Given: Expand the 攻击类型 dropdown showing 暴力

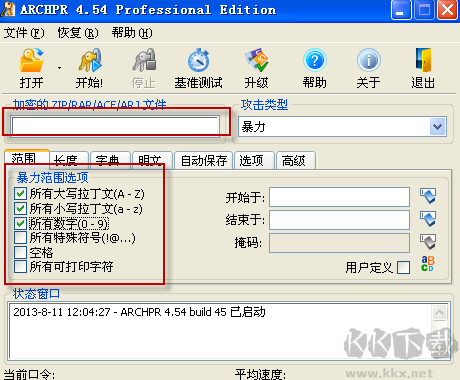Looking at the screenshot, I should pyautogui.click(x=437, y=127).
